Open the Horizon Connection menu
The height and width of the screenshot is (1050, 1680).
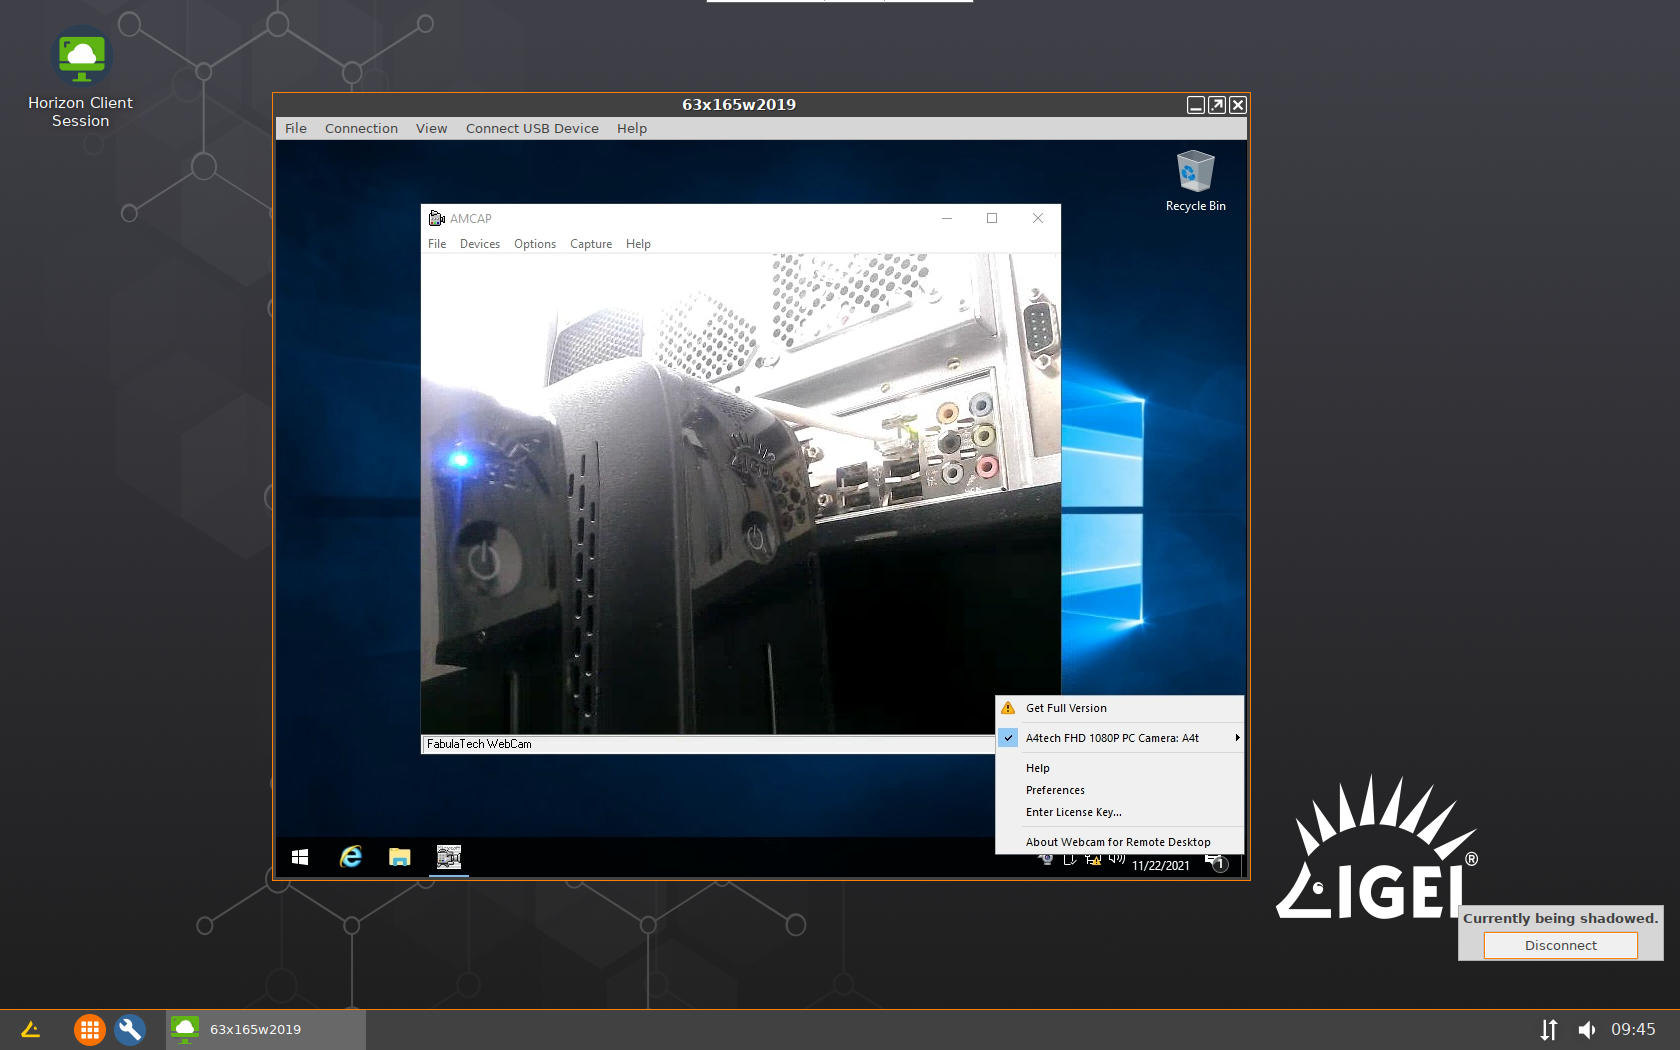[361, 128]
